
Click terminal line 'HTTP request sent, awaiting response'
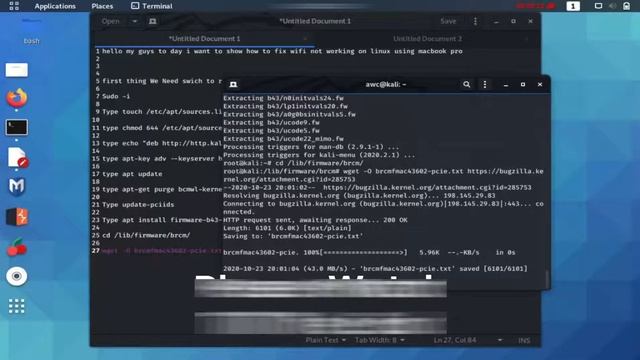pos(315,220)
